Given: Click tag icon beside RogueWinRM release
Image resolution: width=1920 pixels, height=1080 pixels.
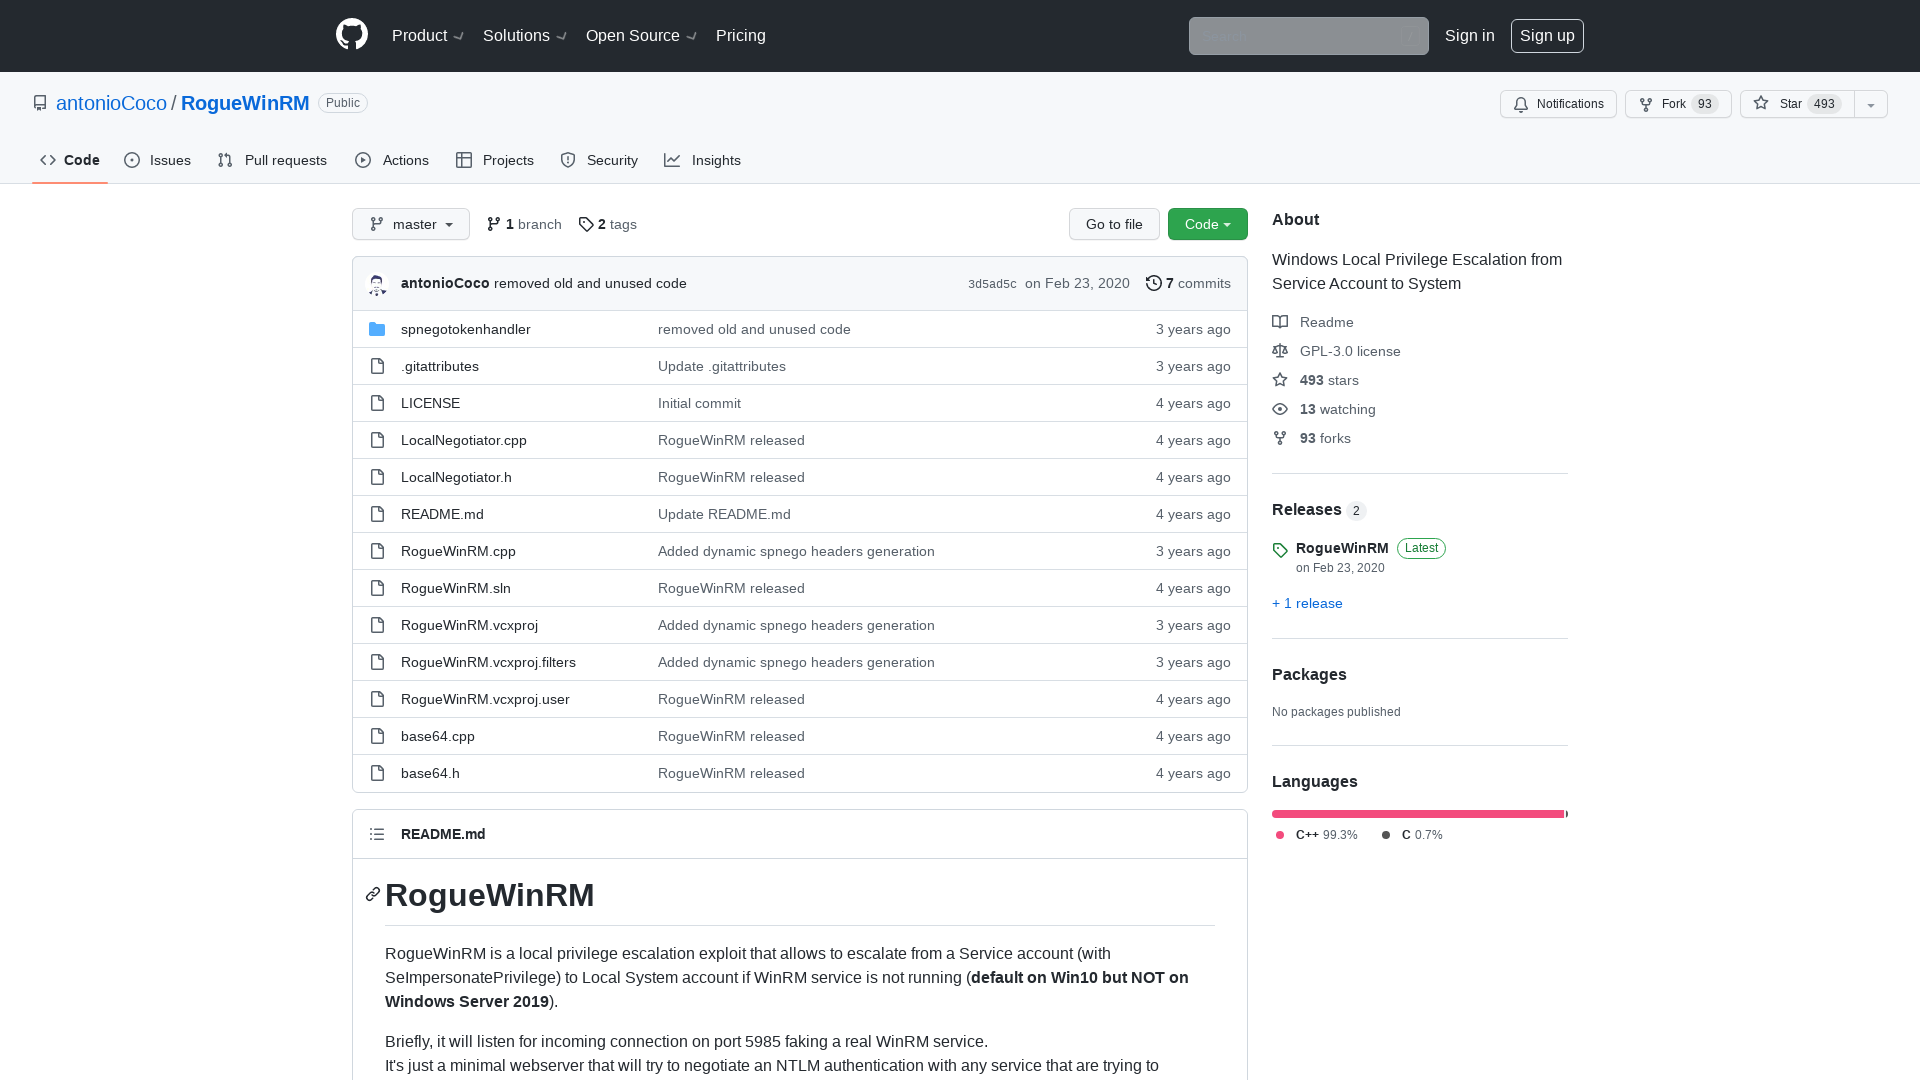Looking at the screenshot, I should 1280,550.
